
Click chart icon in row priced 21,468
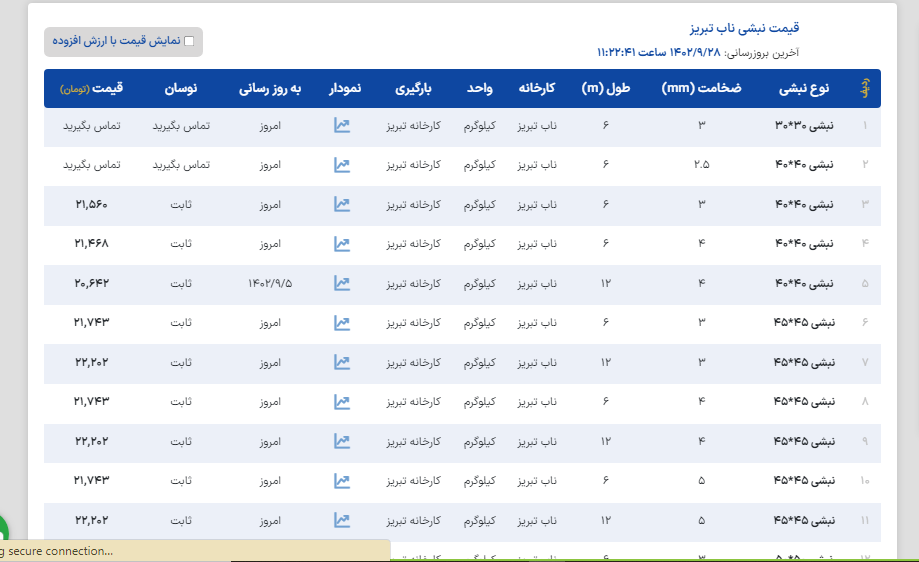(342, 244)
